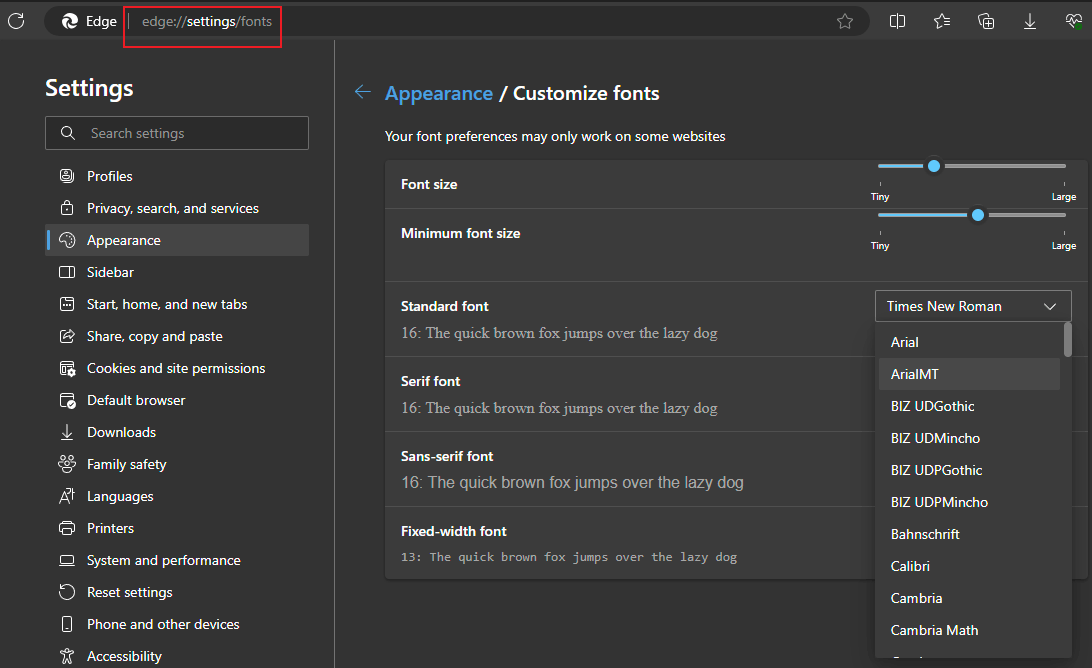Click the Sans-serif font sample text

(x=572, y=483)
